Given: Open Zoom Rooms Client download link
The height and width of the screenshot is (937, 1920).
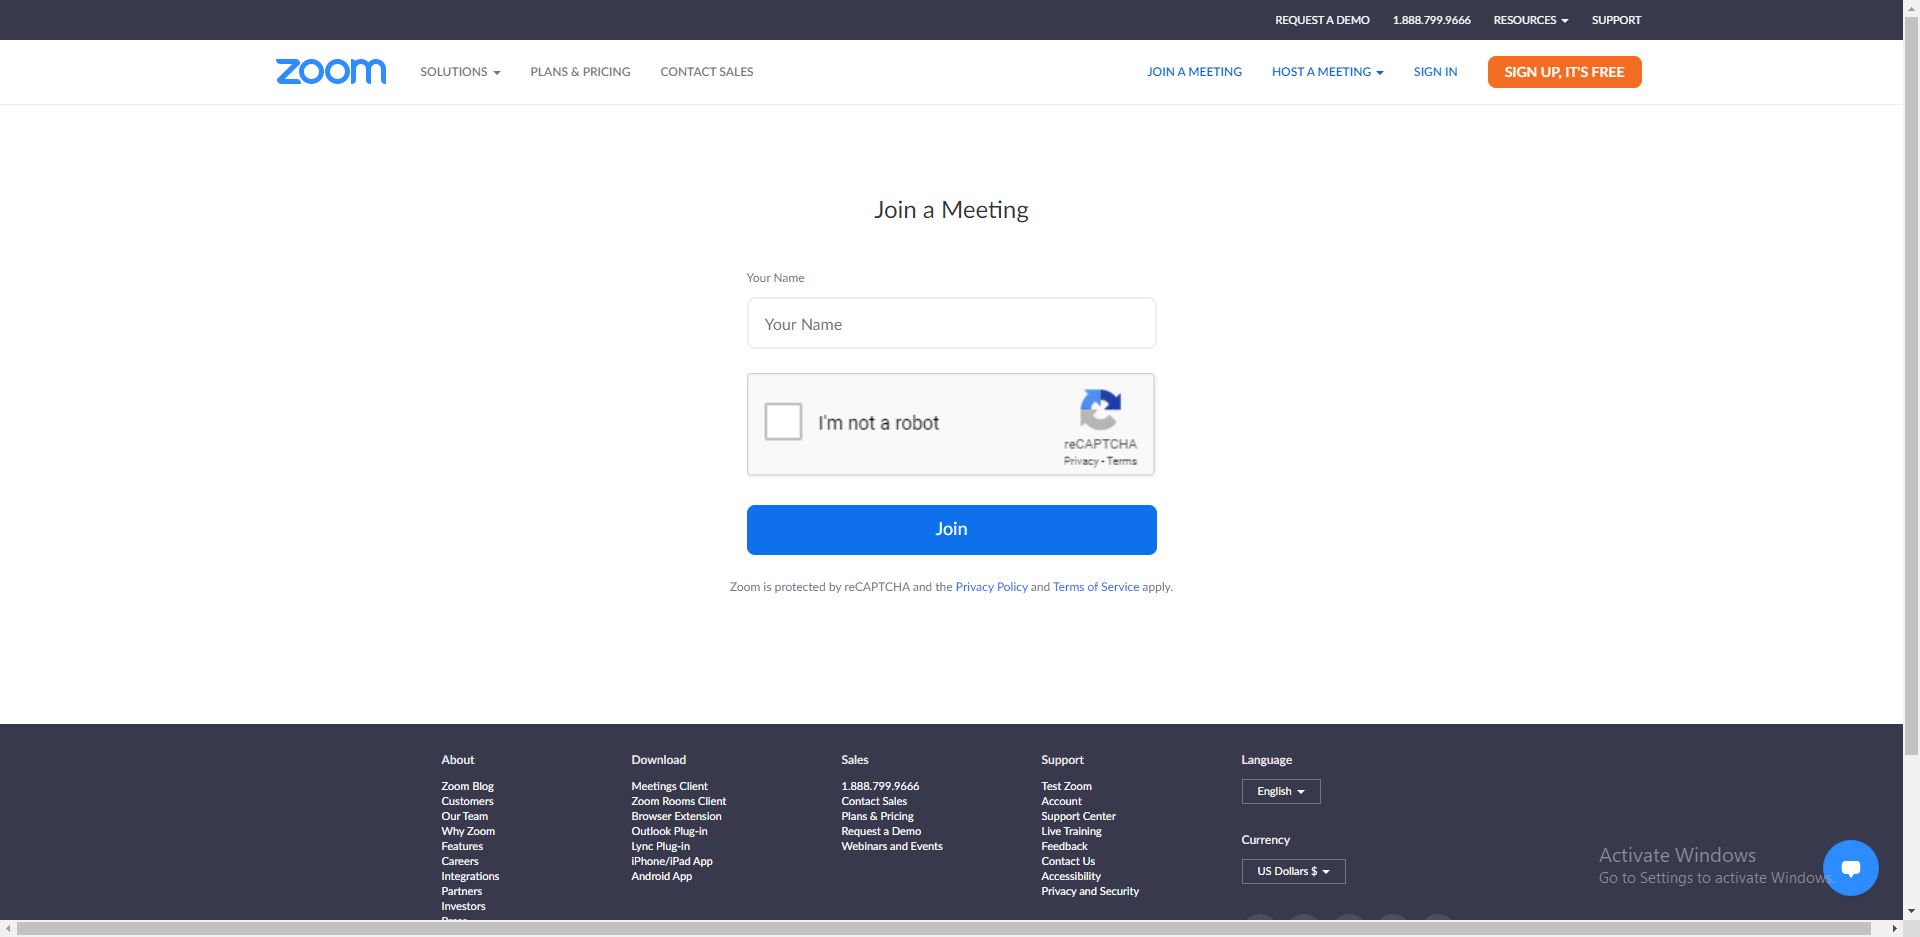Looking at the screenshot, I should pos(679,801).
